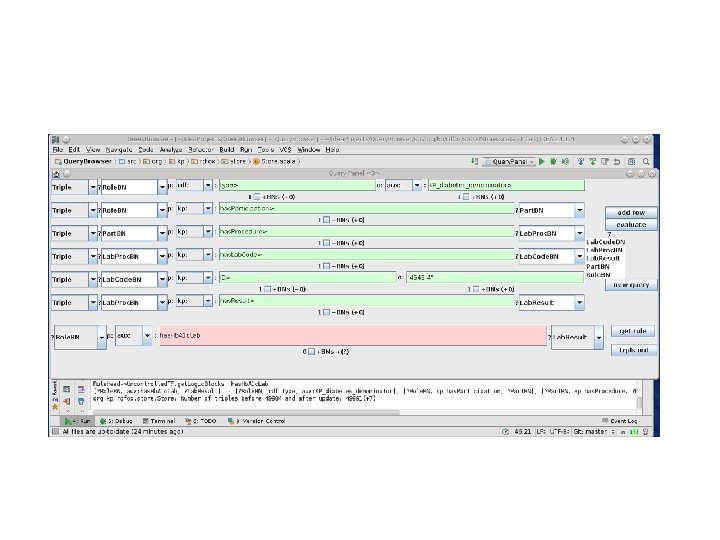Tick +BNs checkbox under the 4548-4 value

coord(476,289)
